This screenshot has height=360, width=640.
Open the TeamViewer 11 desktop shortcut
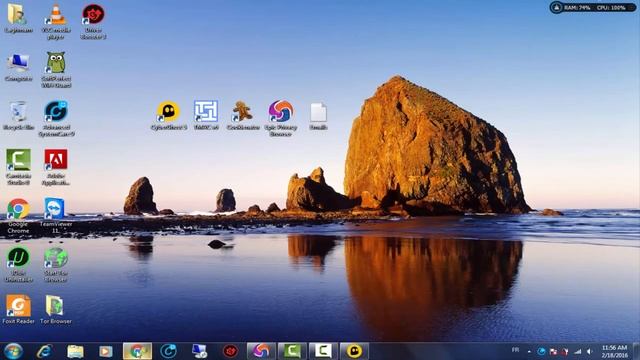56,216
